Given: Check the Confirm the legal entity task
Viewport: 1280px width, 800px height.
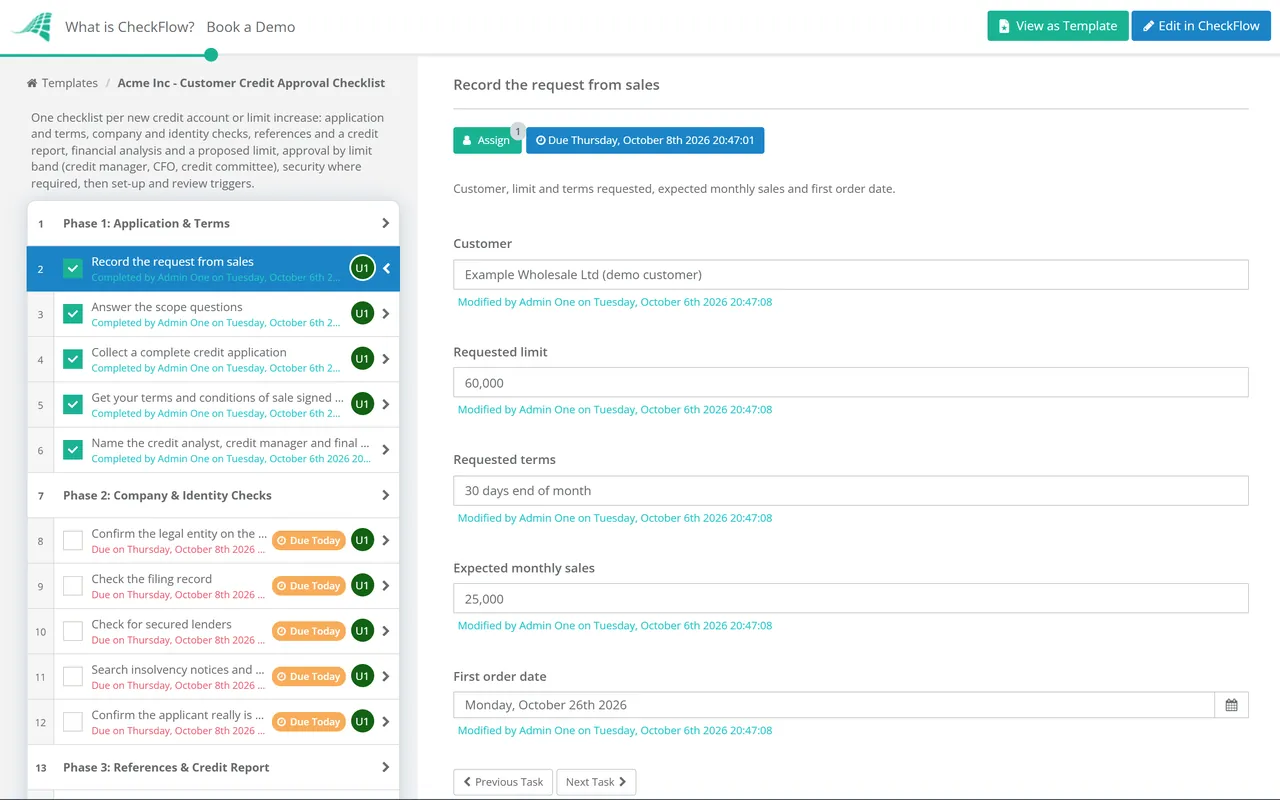Looking at the screenshot, I should click(73, 541).
